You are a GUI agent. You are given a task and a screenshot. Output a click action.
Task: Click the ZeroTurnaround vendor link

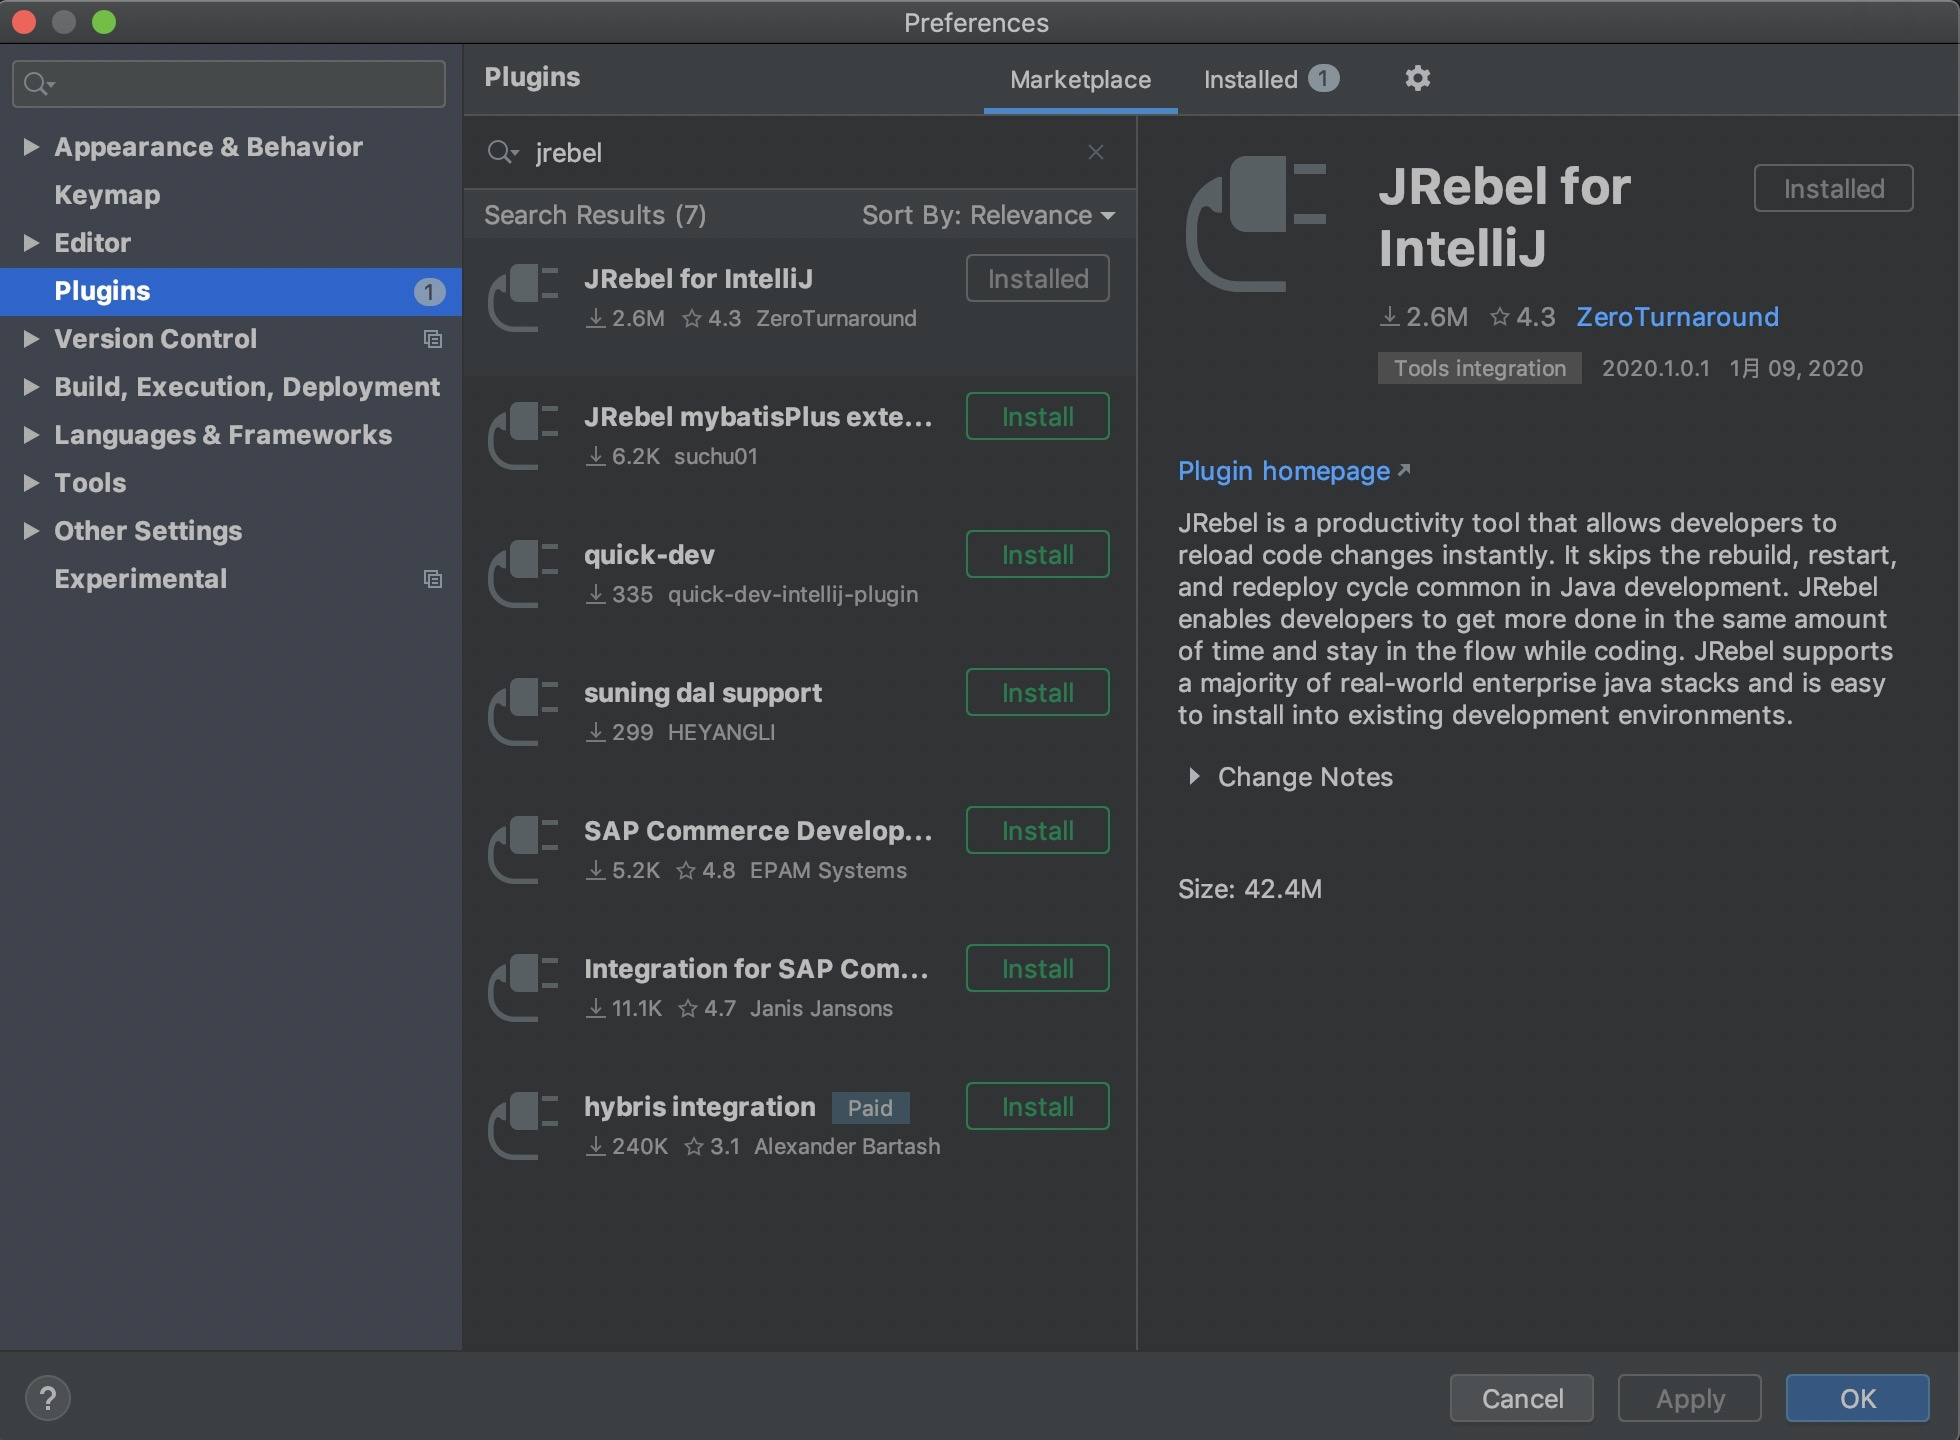[x=1677, y=317]
